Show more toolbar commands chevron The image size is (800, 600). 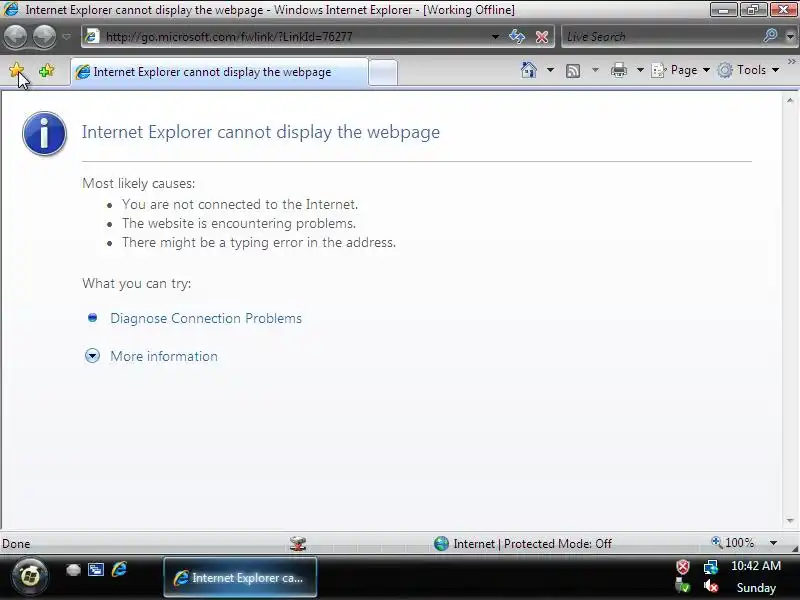[792, 62]
